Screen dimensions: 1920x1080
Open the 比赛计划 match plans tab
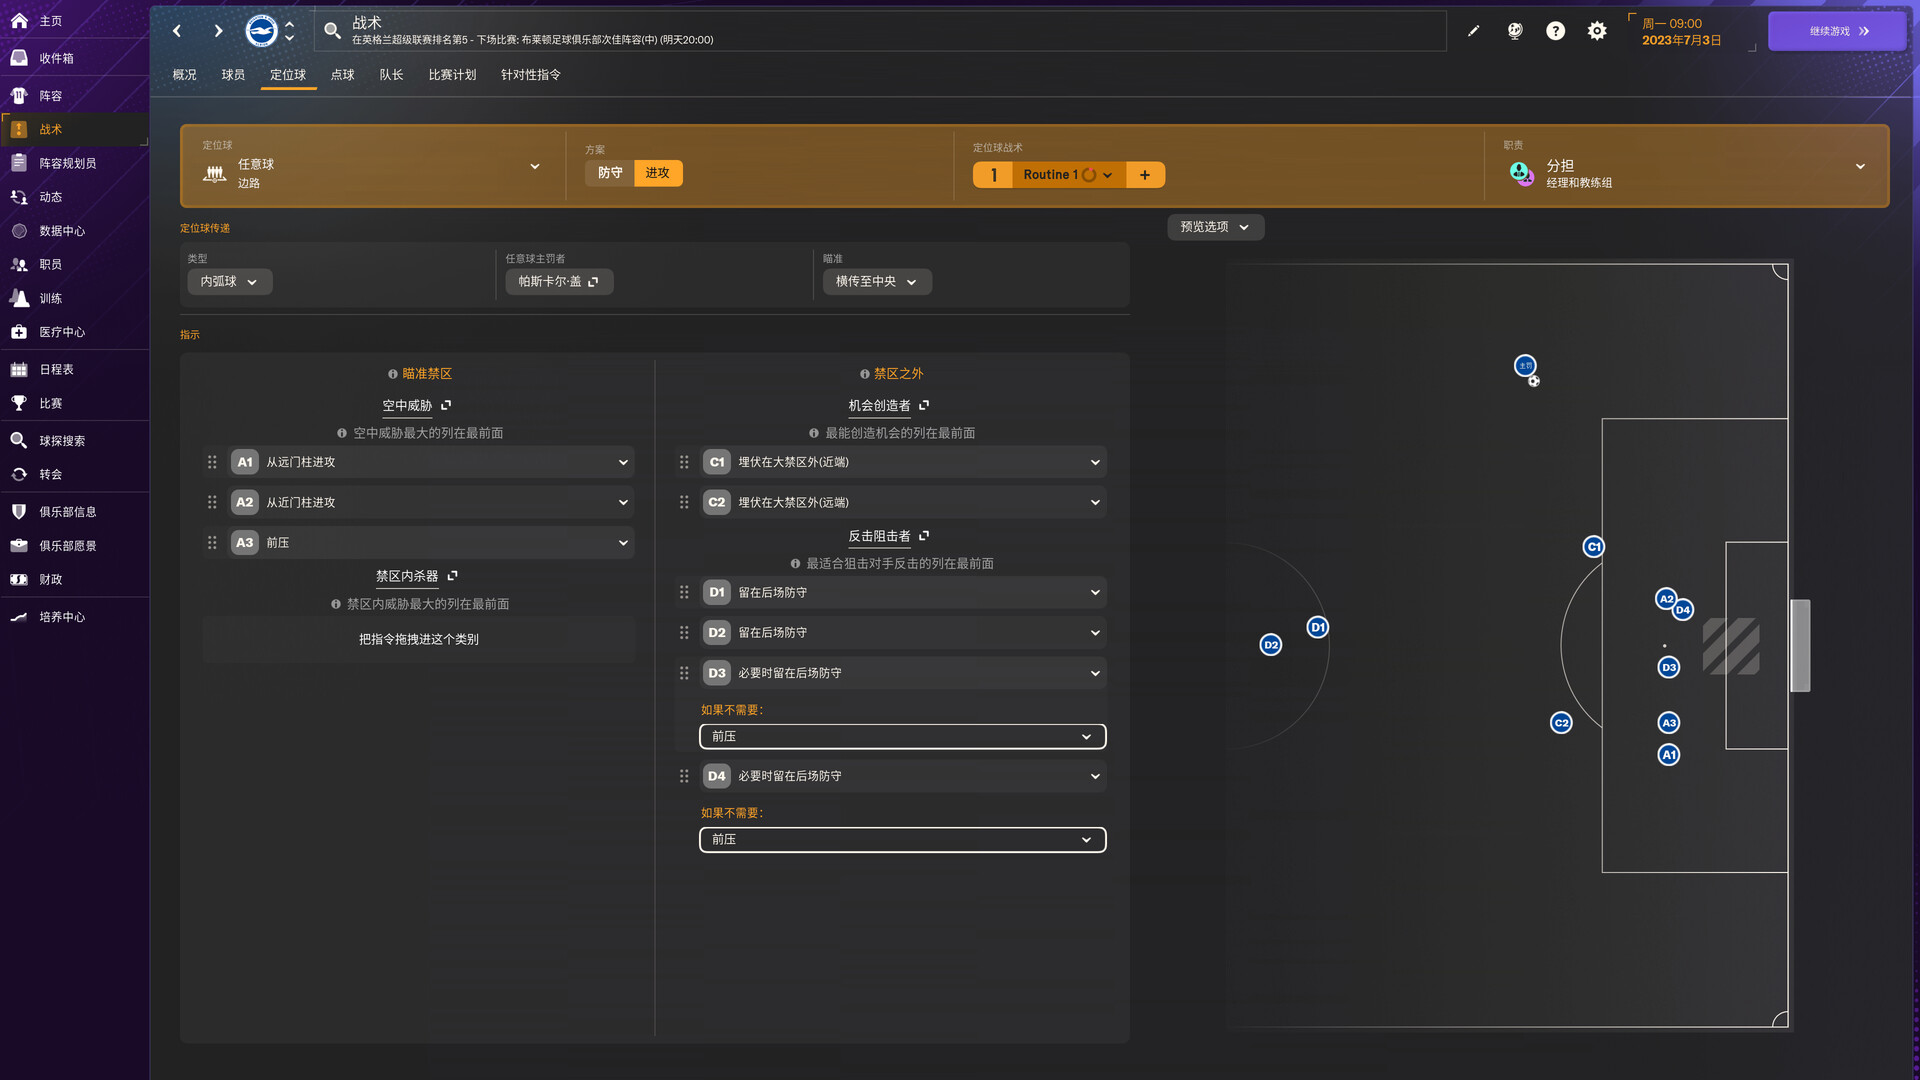(452, 74)
